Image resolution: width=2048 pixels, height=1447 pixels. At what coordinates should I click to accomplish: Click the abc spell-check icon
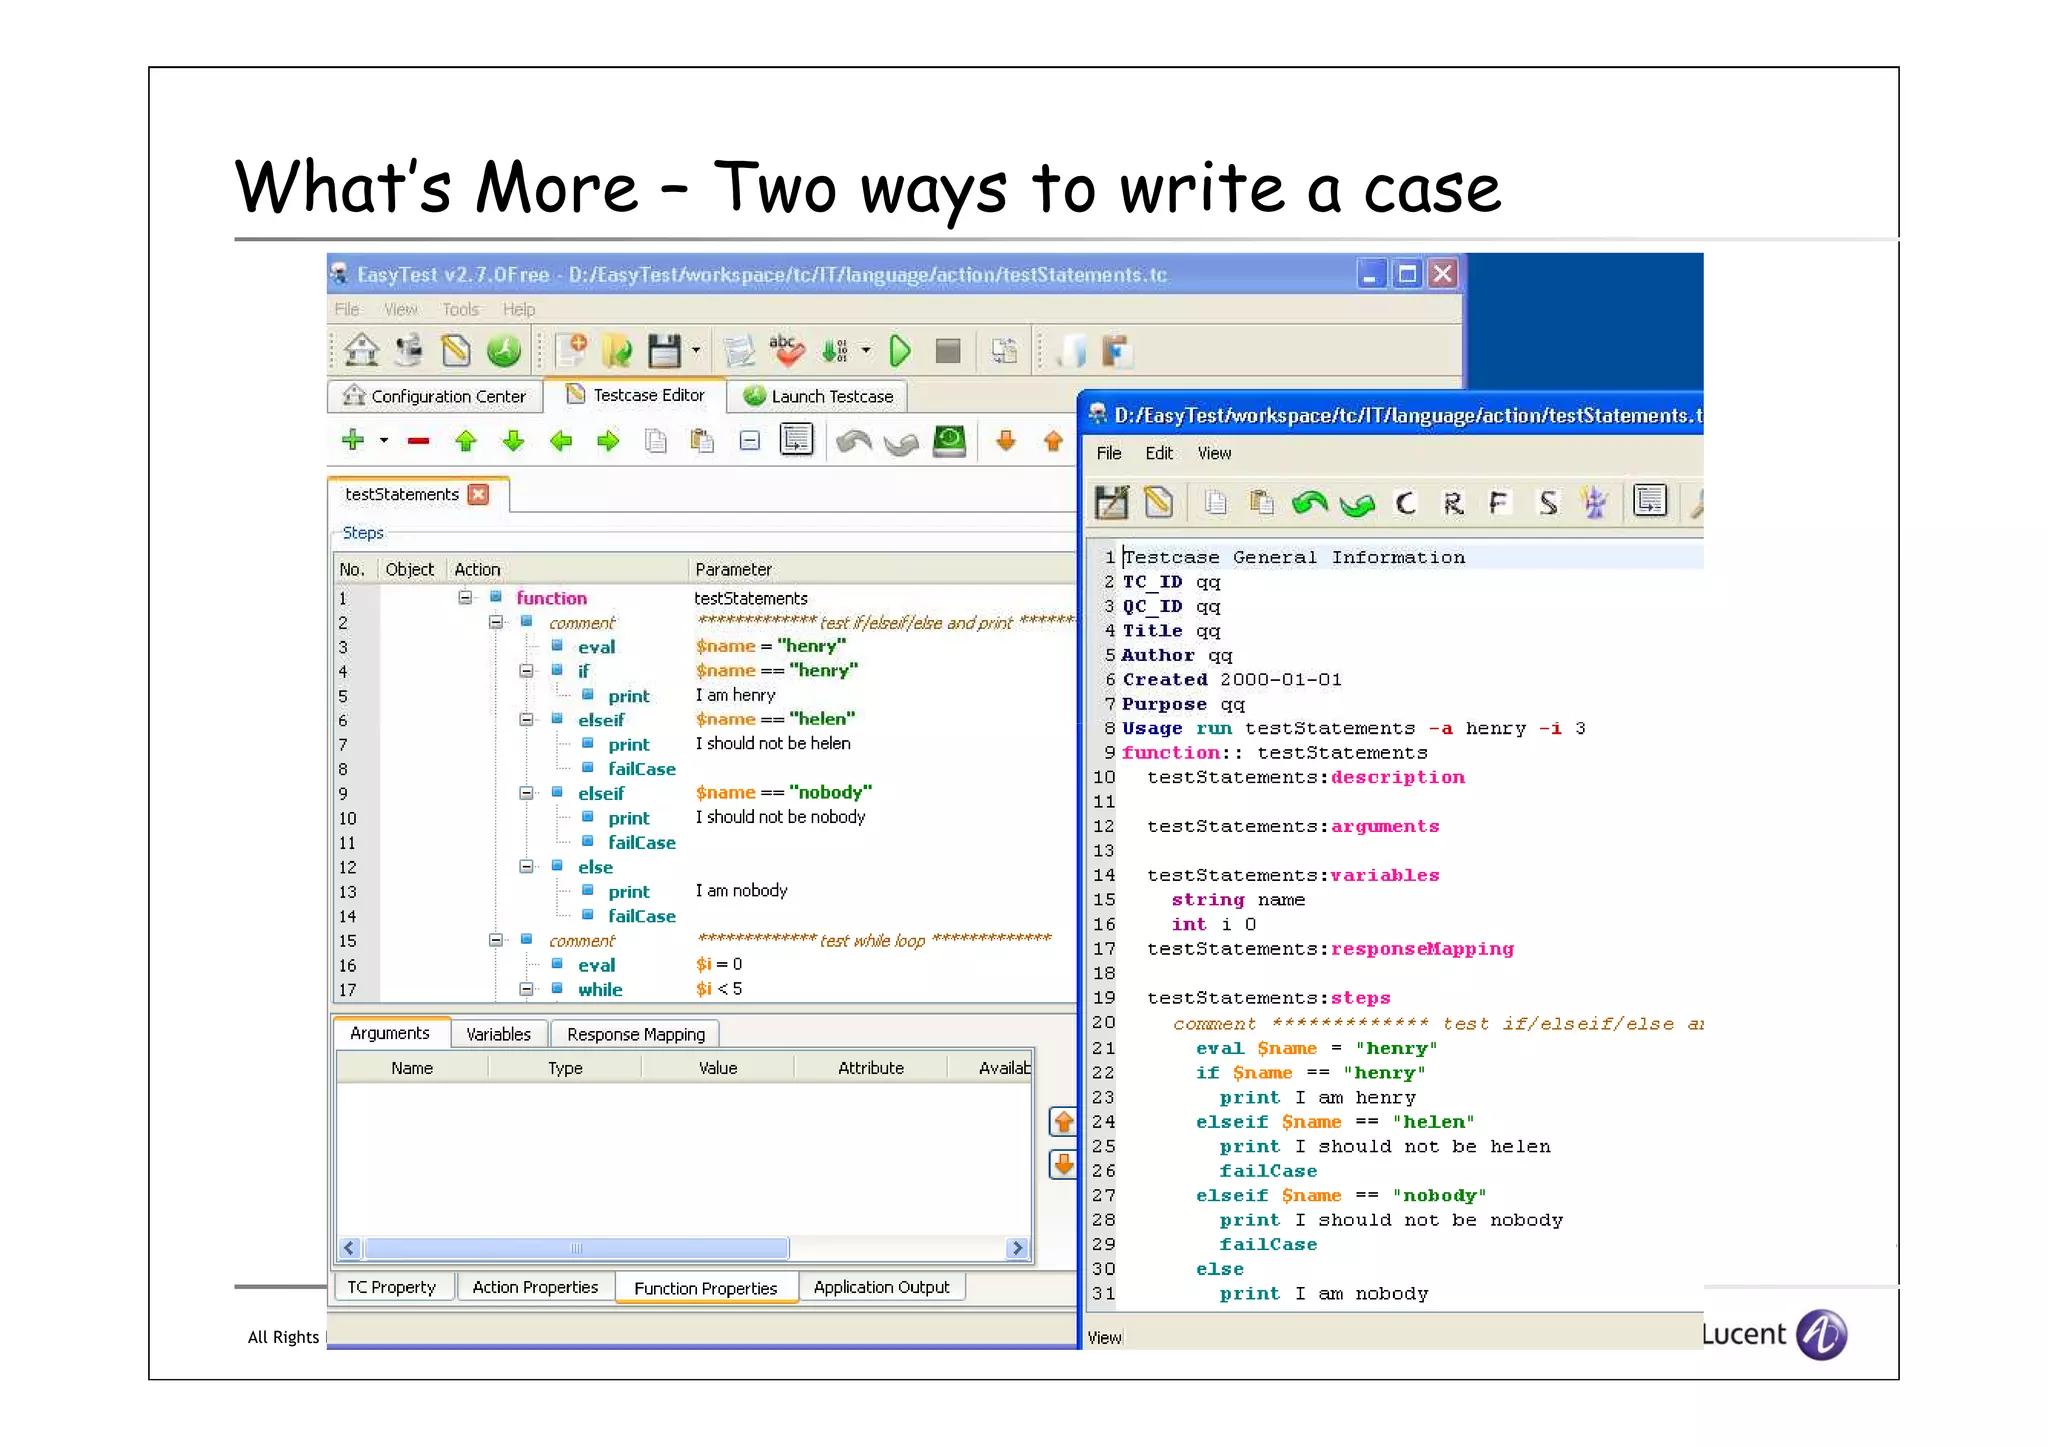(787, 351)
